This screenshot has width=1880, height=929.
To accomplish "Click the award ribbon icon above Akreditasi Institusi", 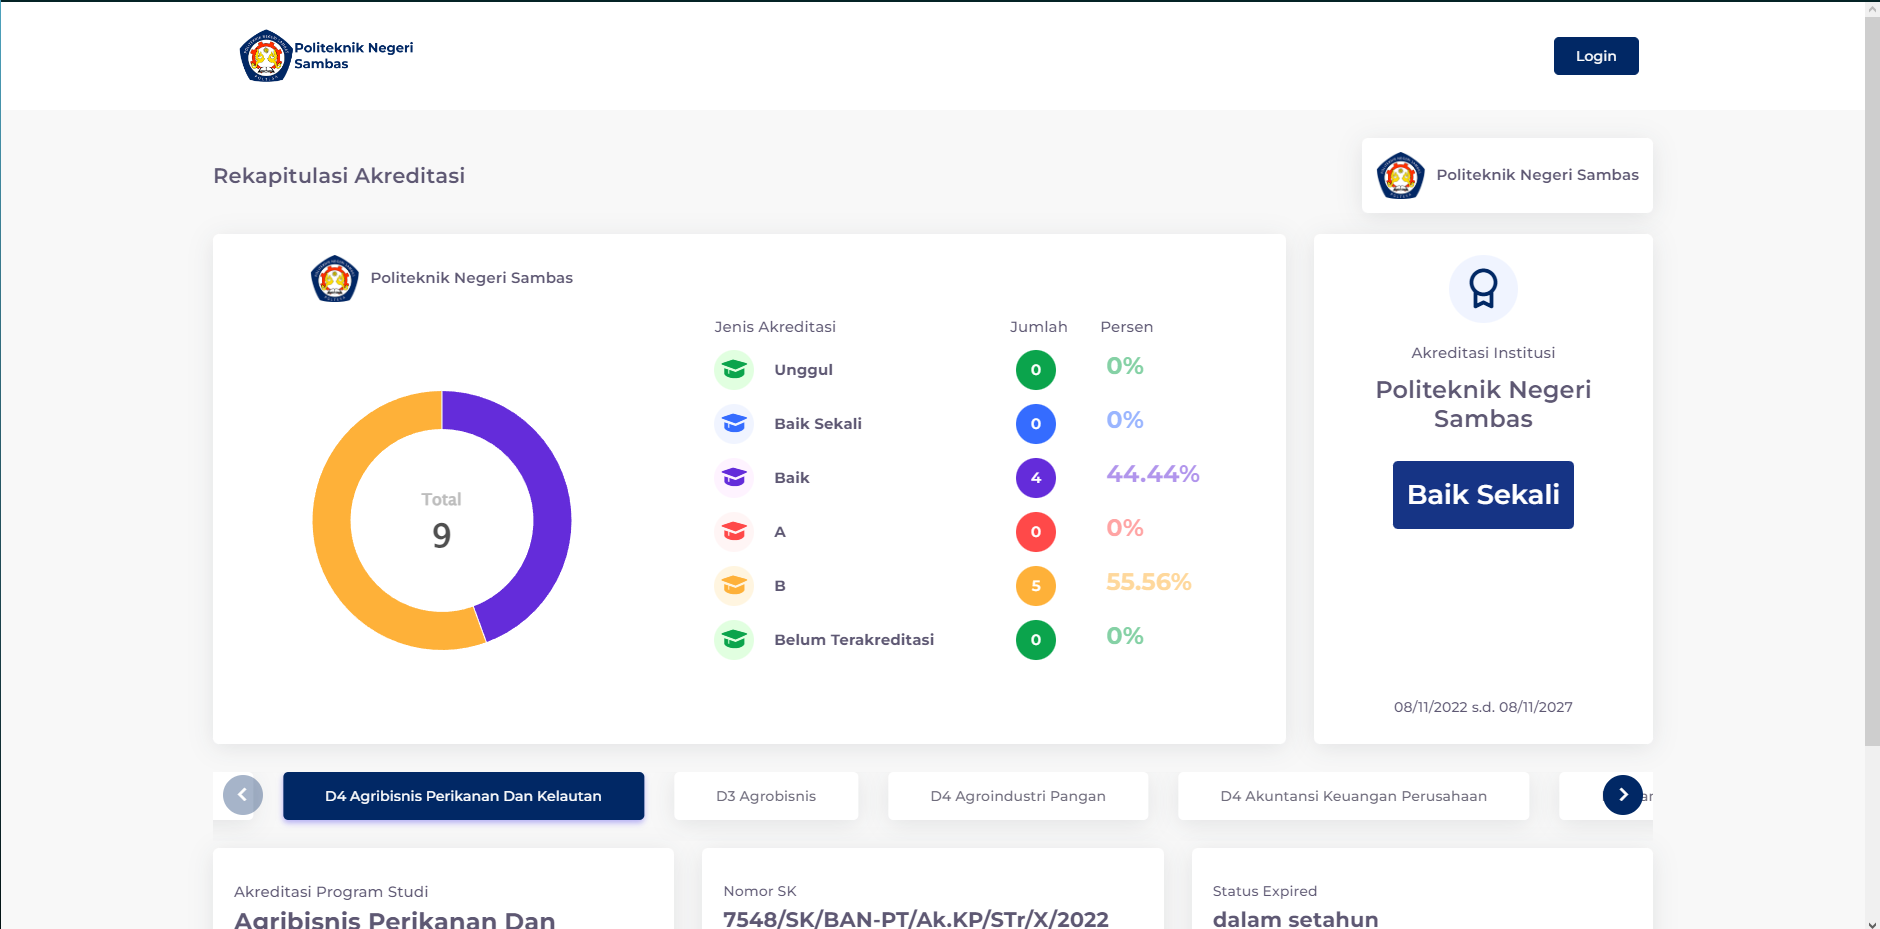I will tap(1483, 289).
